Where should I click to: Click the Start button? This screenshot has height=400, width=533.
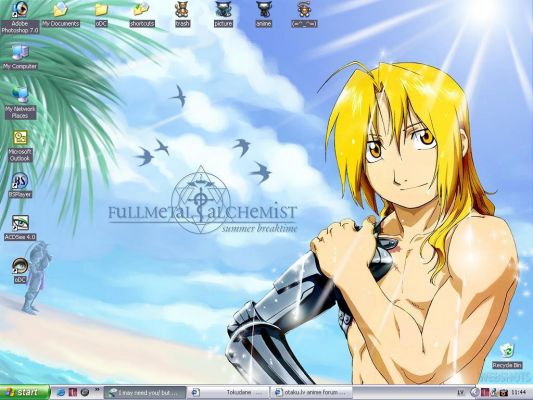[25, 392]
